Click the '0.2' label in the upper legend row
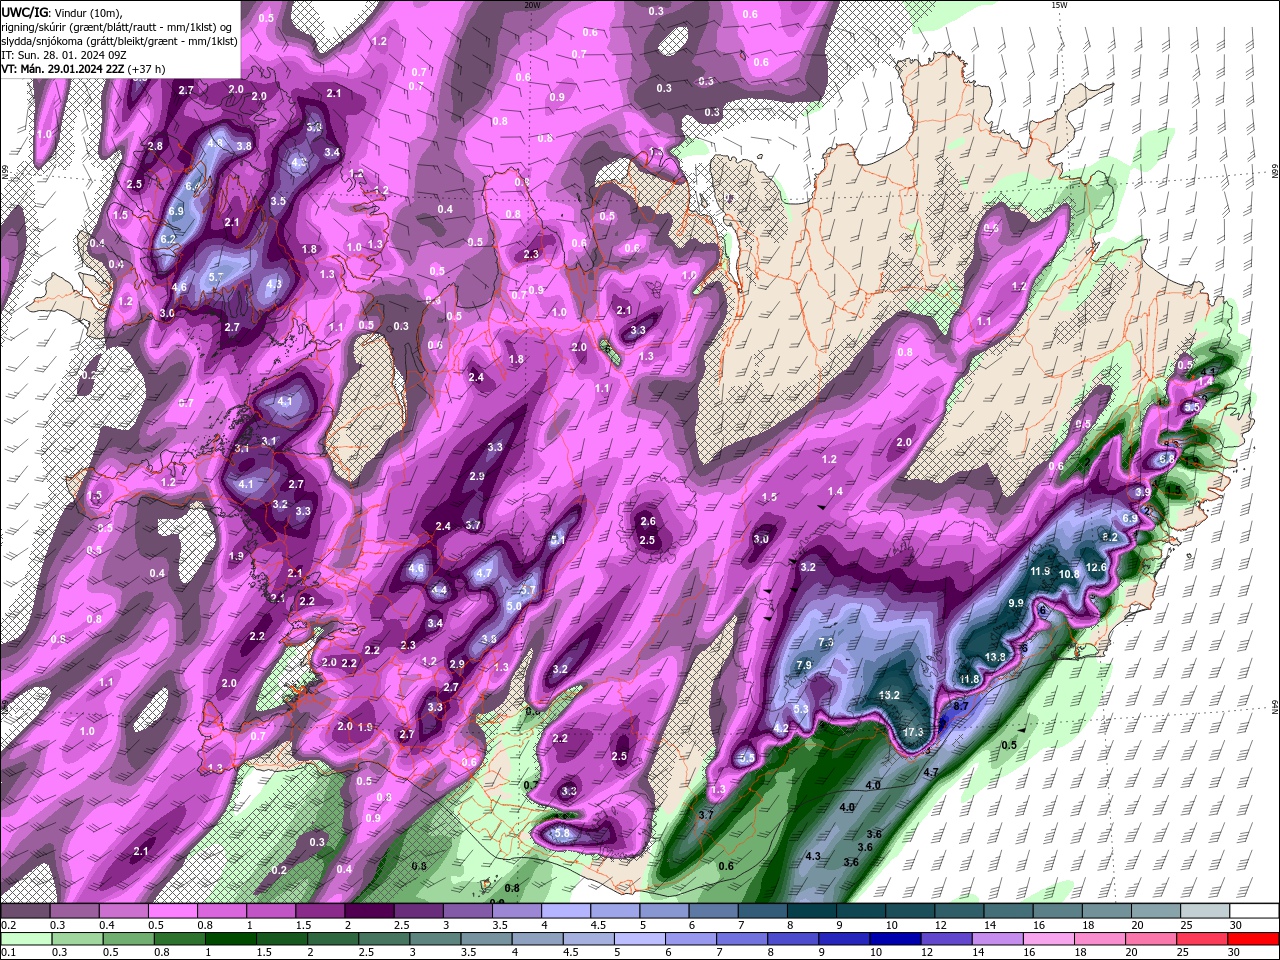 tap(7, 925)
